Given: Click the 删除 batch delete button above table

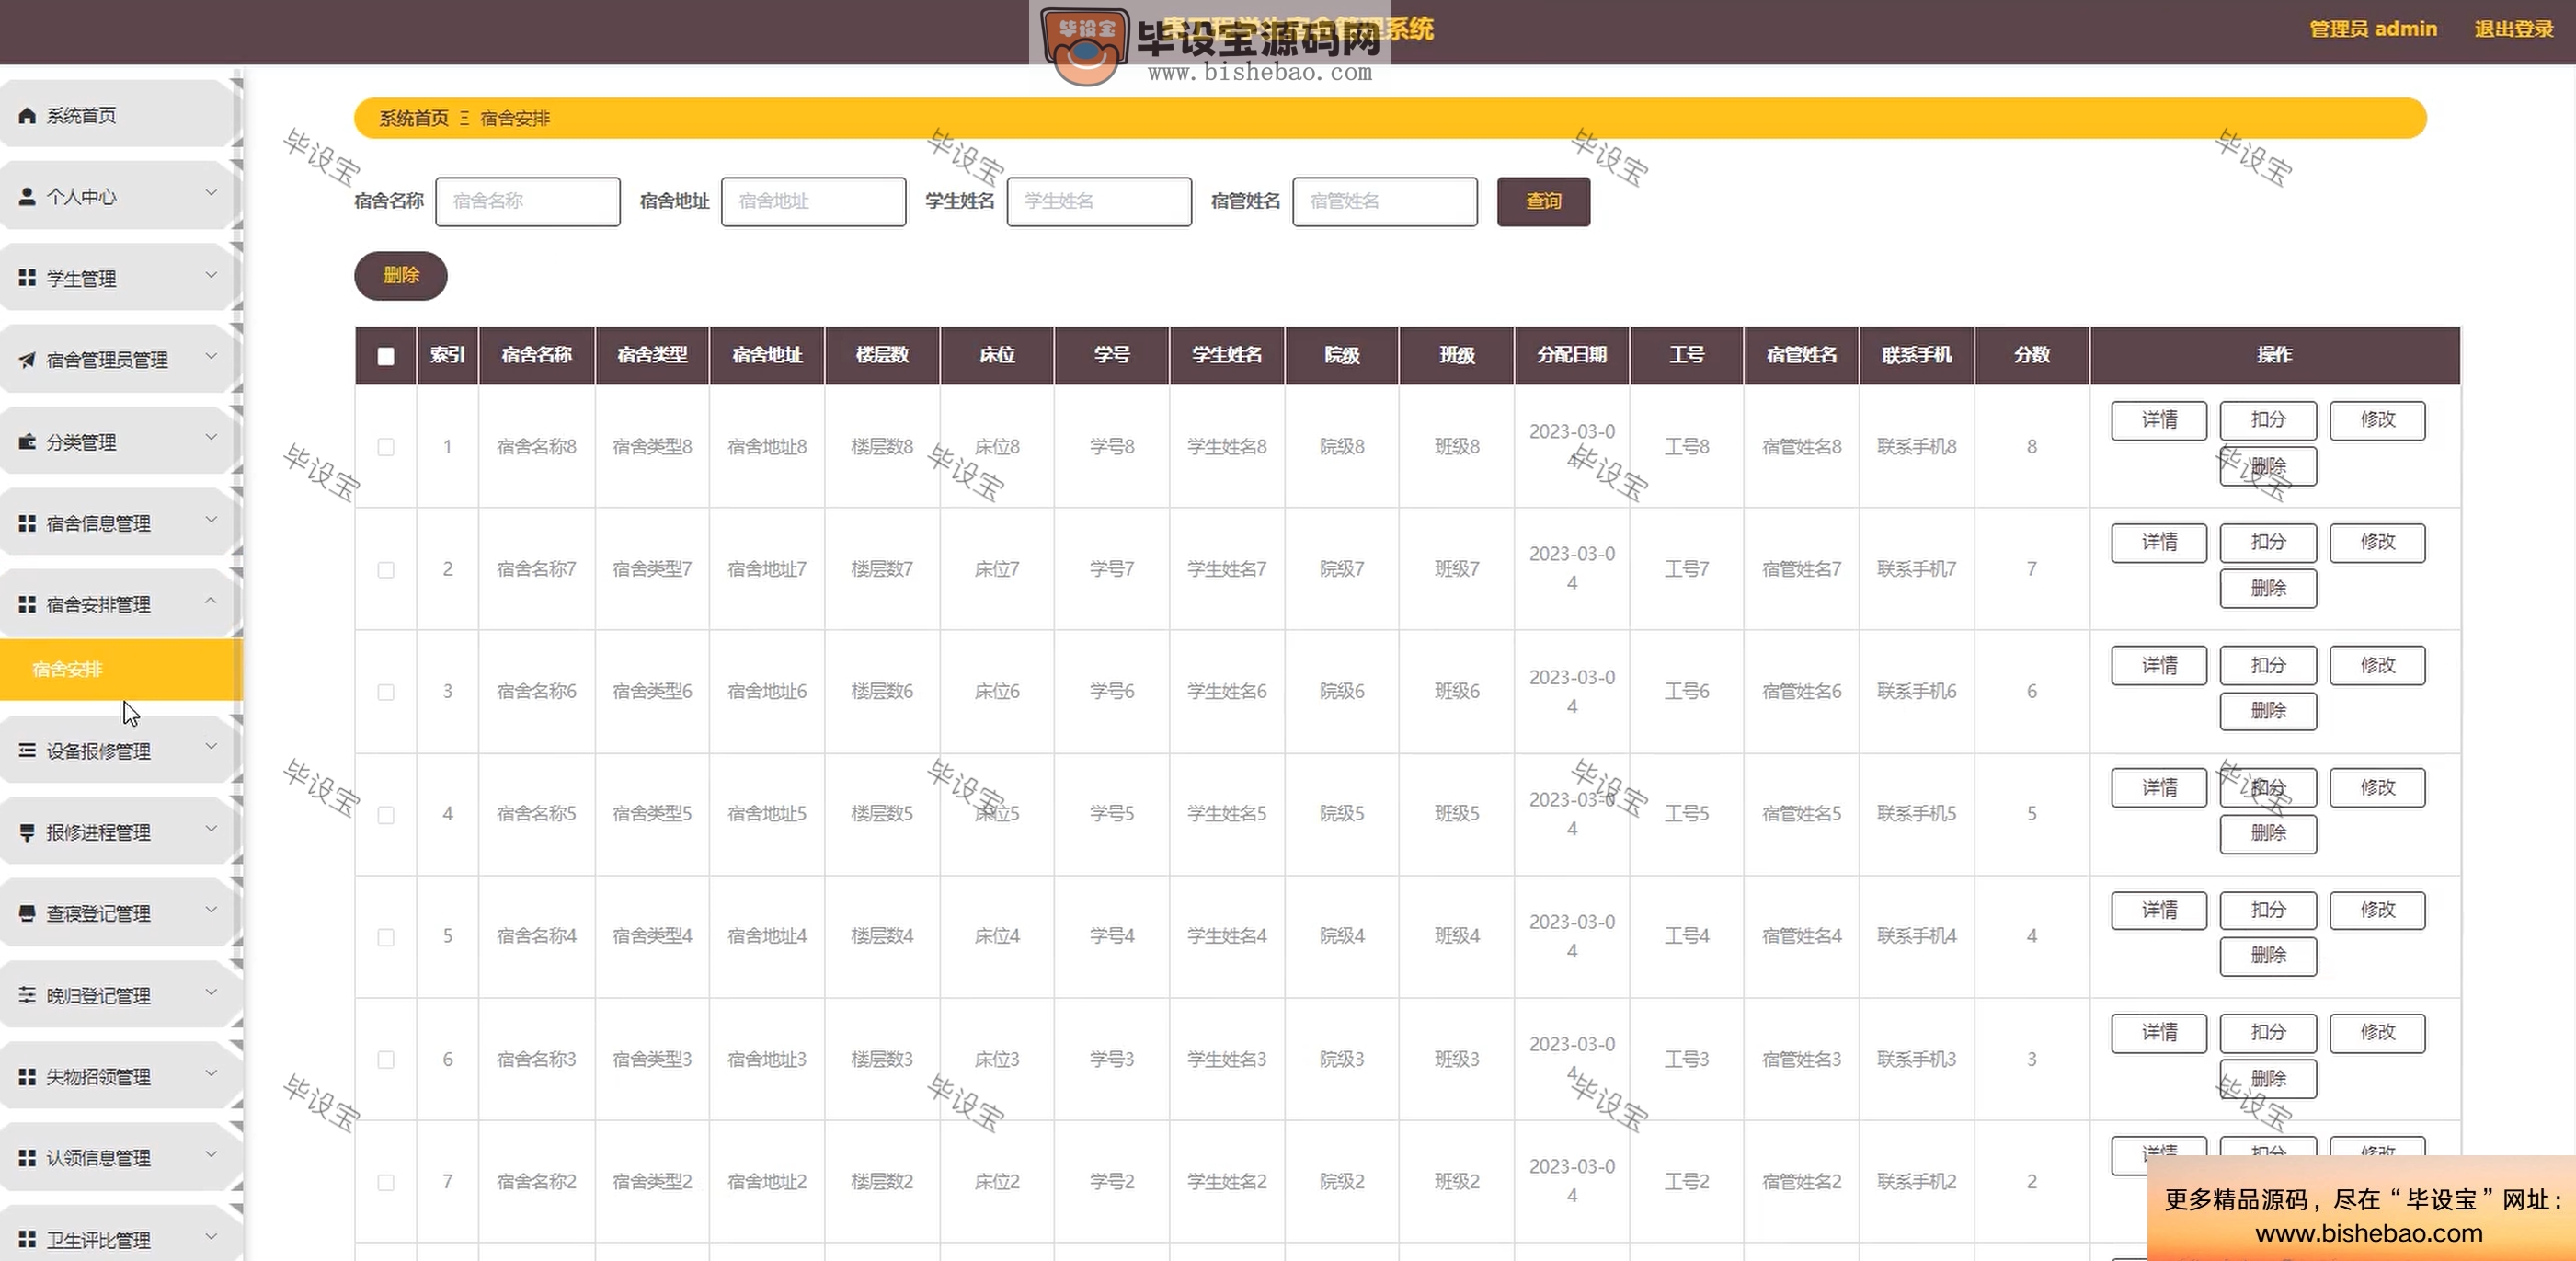Looking at the screenshot, I should pos(401,276).
